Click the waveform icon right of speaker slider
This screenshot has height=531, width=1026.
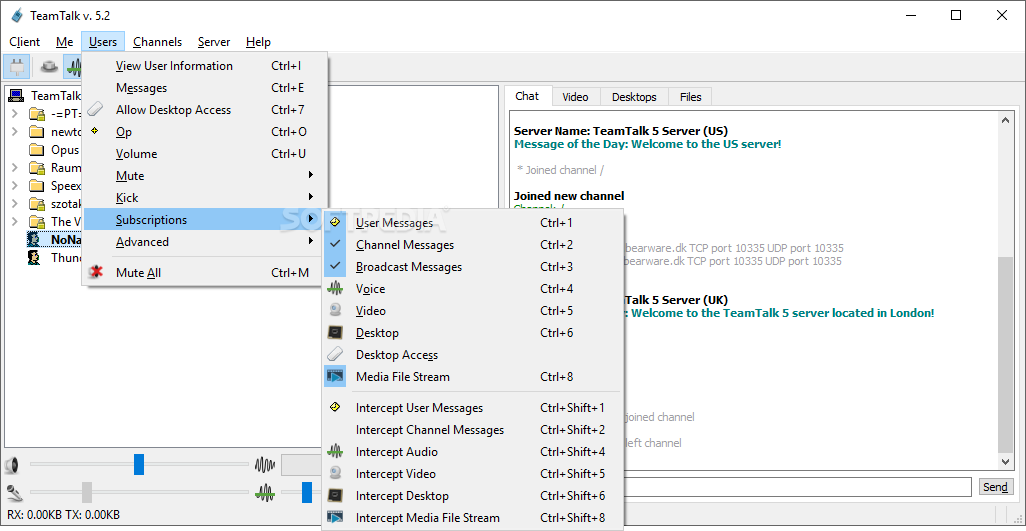(x=264, y=466)
